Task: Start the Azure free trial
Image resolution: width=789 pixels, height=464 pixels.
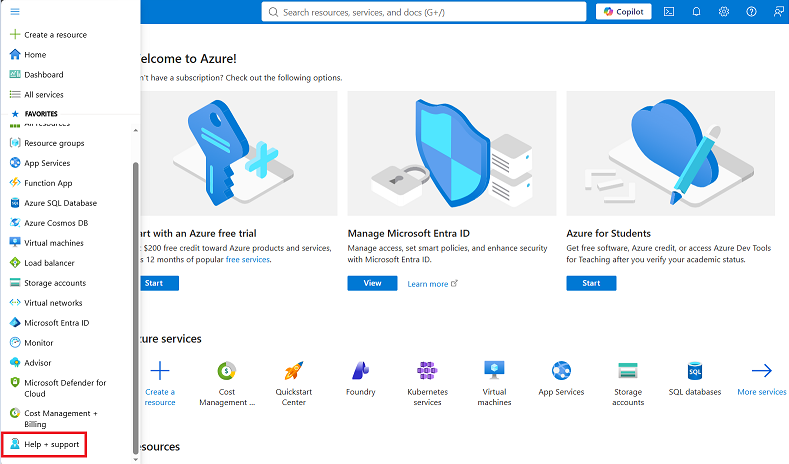Action: click(x=159, y=283)
